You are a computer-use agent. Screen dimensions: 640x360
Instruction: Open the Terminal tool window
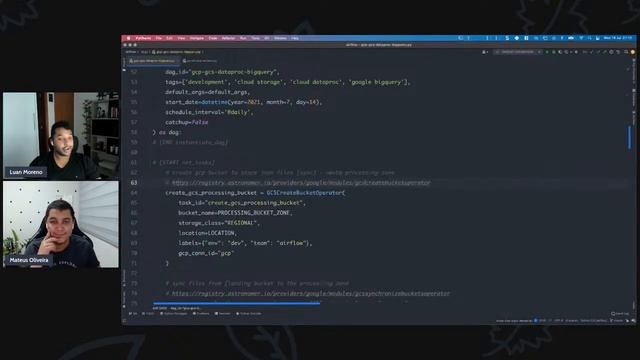[x=222, y=313]
